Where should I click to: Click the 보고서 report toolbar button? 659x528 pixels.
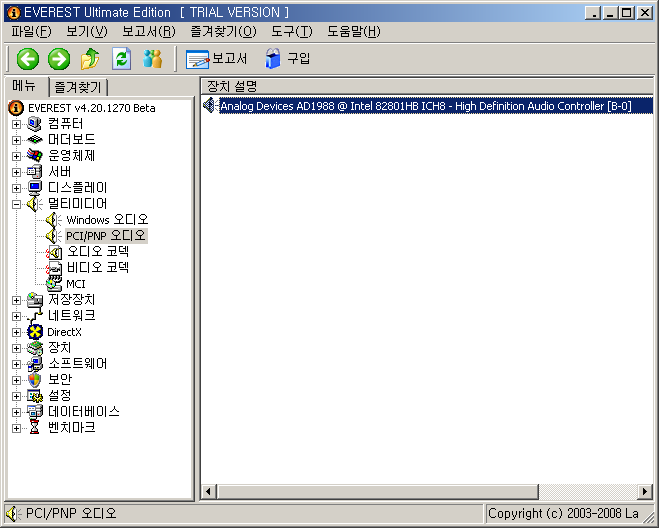[x=216, y=59]
